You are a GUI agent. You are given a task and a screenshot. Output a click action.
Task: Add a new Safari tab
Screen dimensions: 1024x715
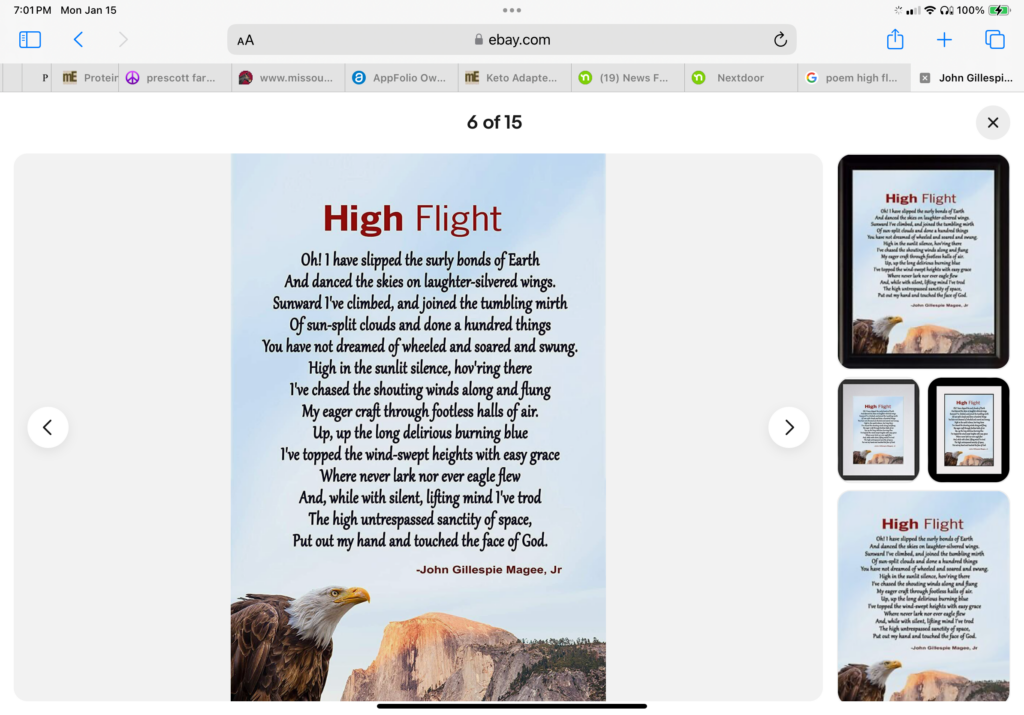(x=944, y=40)
